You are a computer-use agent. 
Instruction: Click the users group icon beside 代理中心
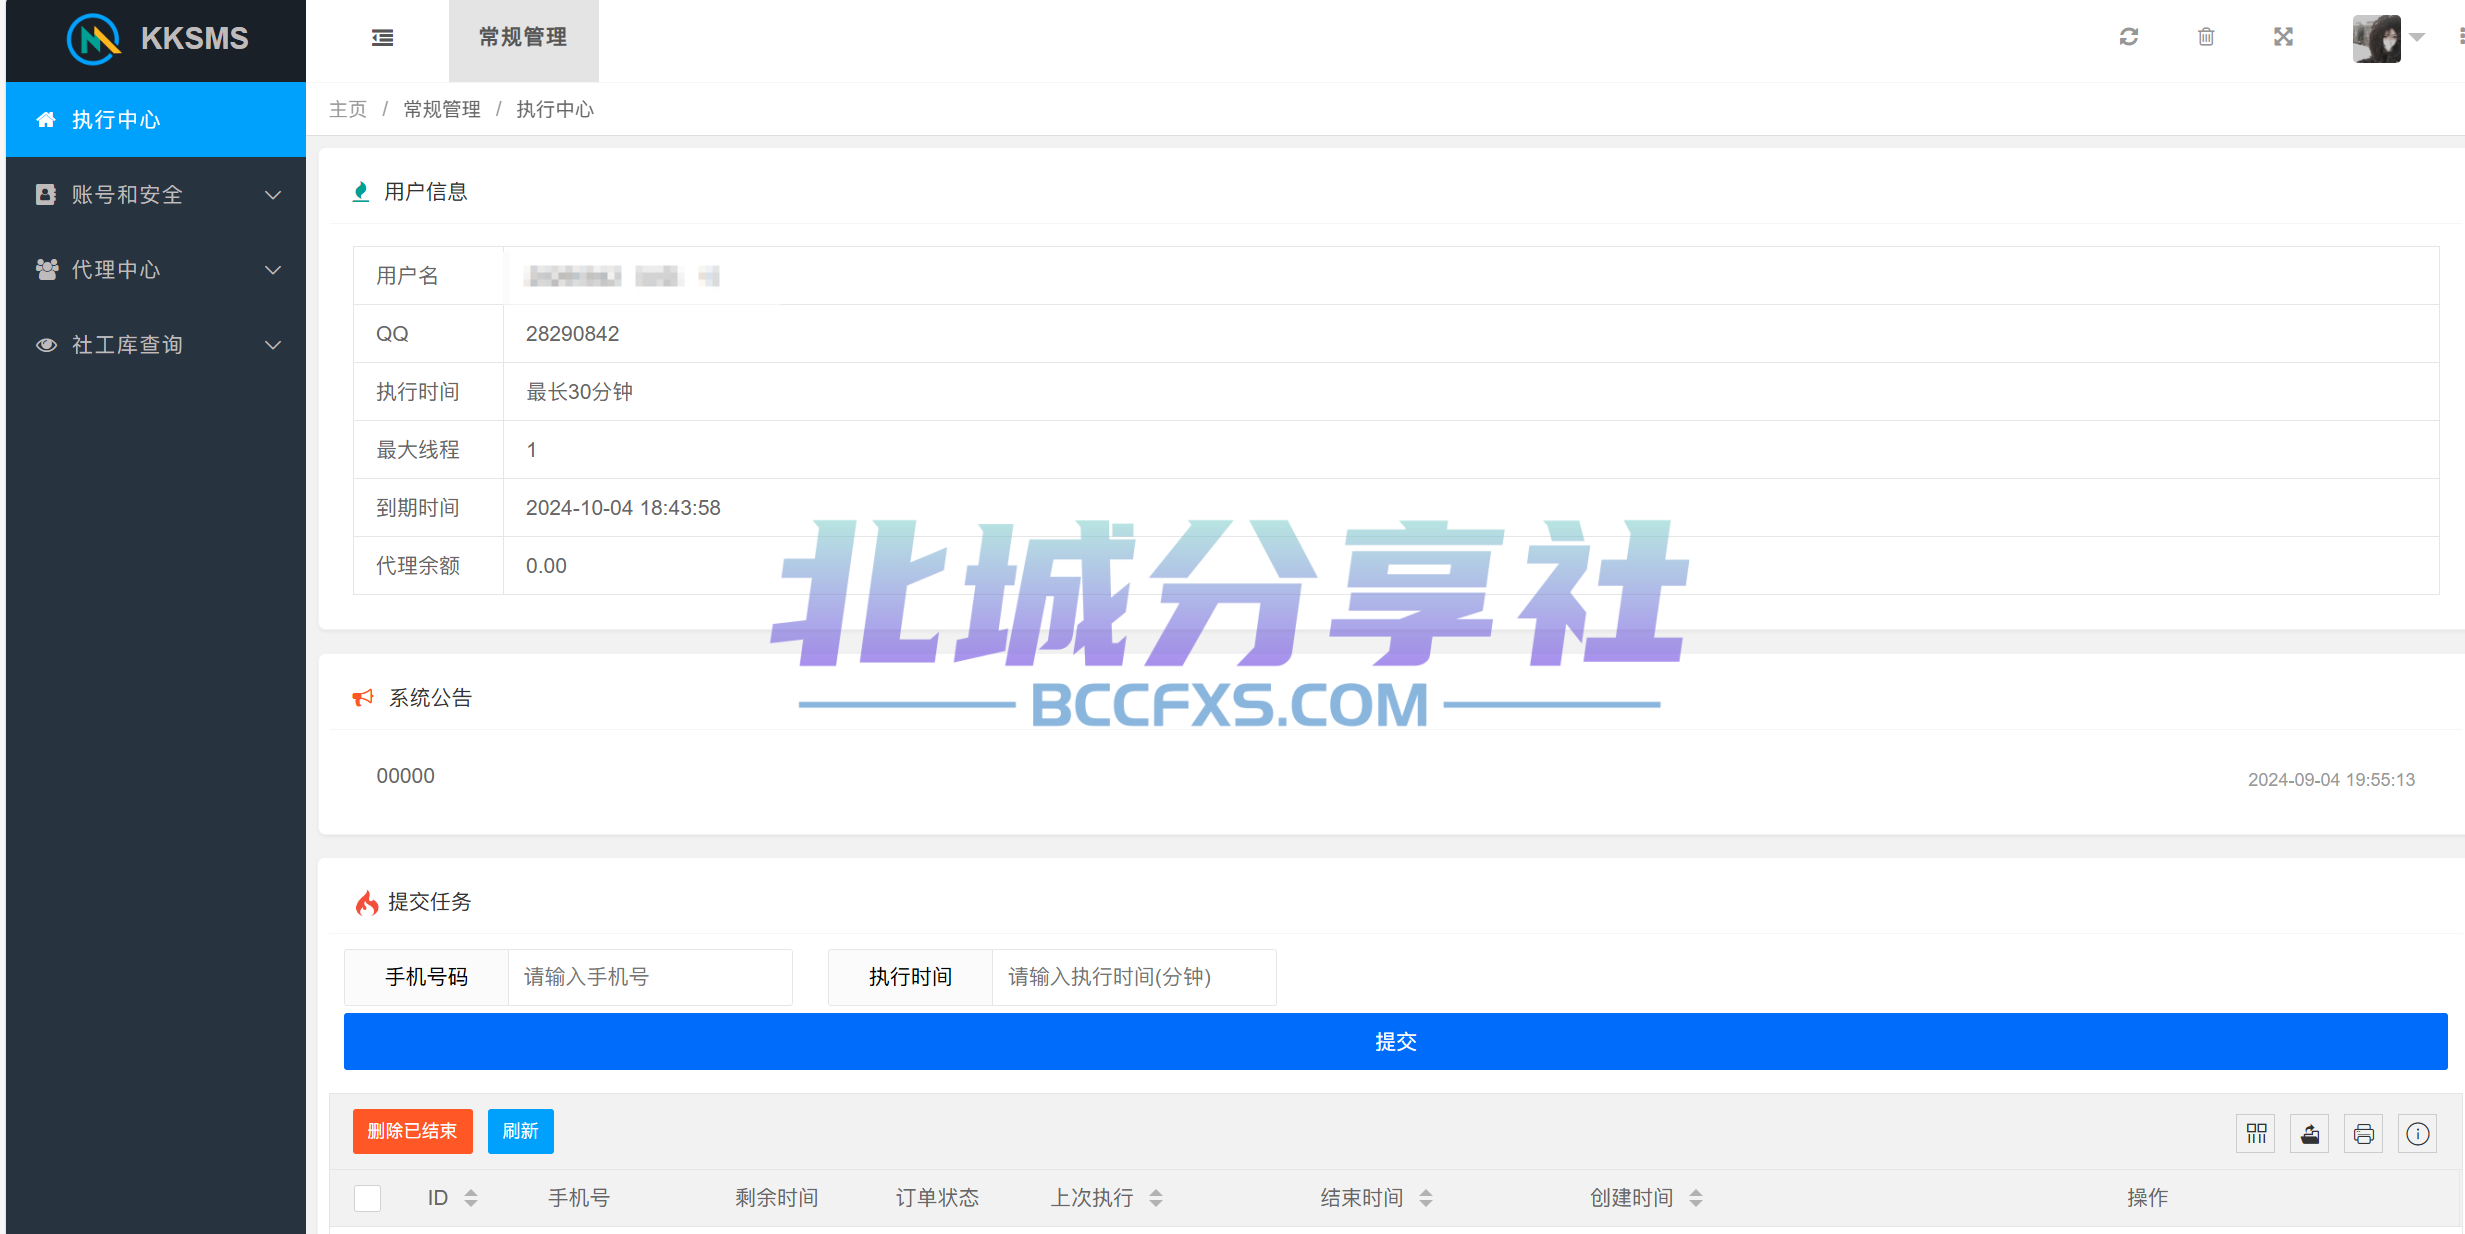(46, 270)
